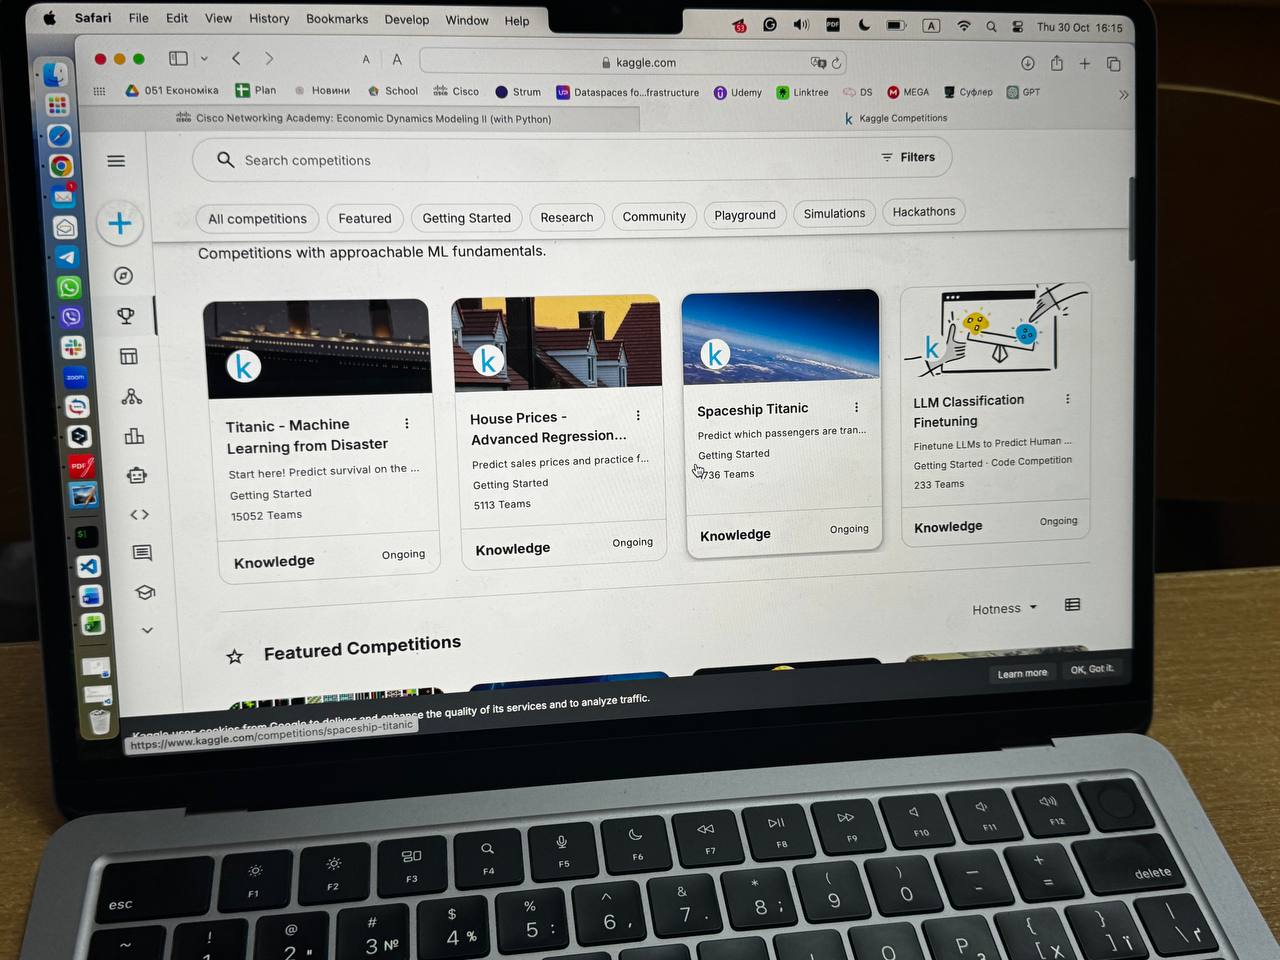Go forward with Safari's forward arrow
Viewport: 1280px width, 960px height.
pos(269,59)
